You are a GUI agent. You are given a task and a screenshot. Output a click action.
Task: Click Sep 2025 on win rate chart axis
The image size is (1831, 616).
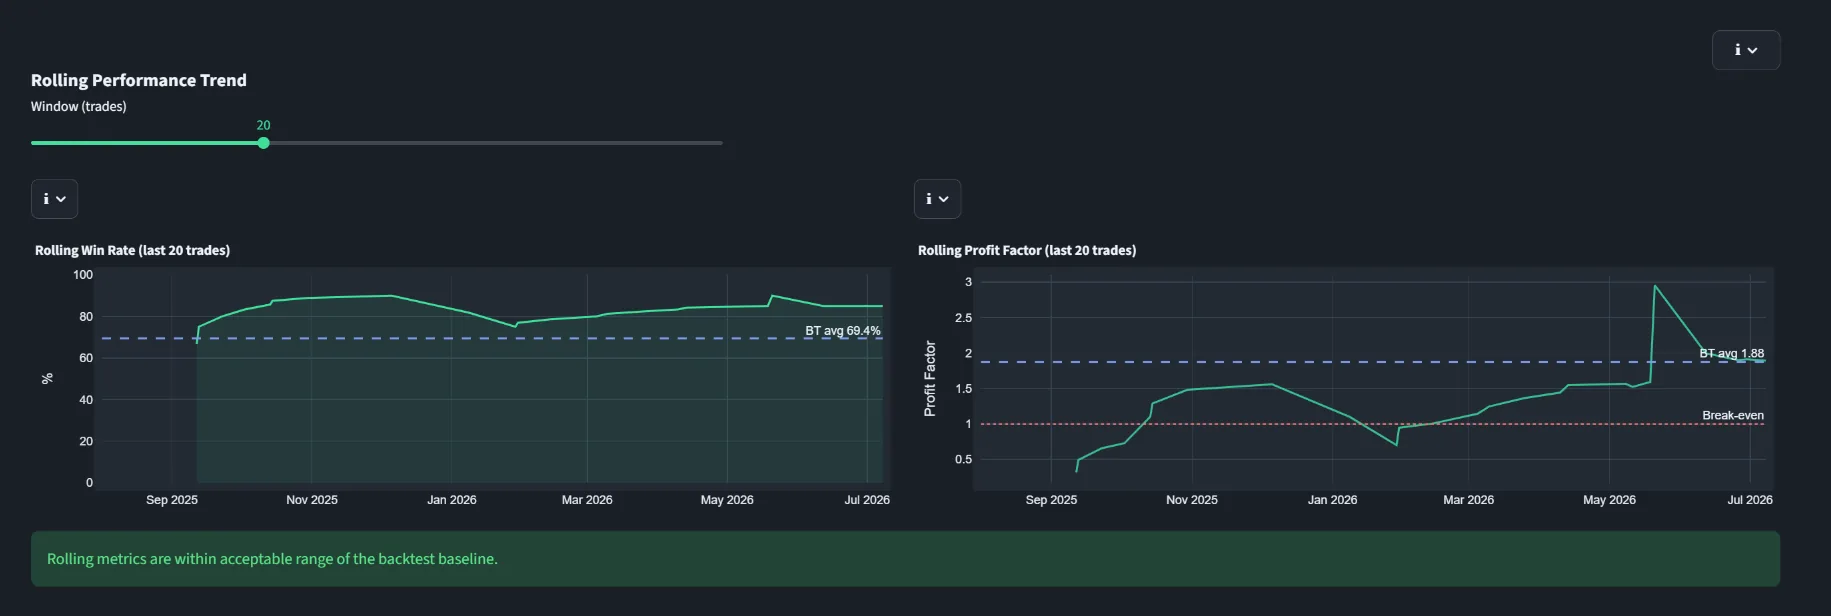tap(172, 500)
